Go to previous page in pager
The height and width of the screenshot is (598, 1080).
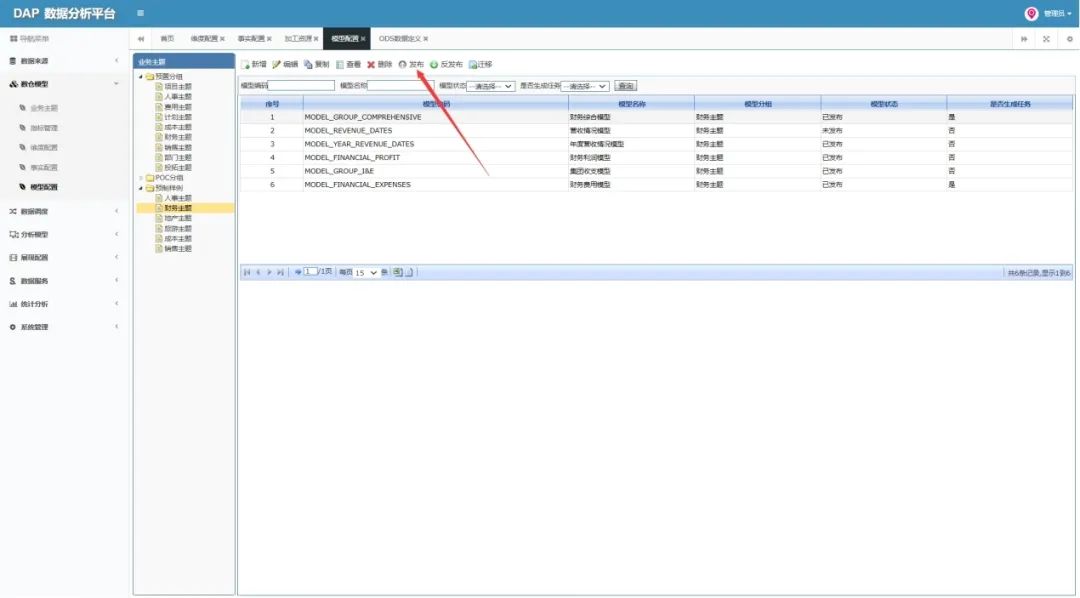[258, 273]
